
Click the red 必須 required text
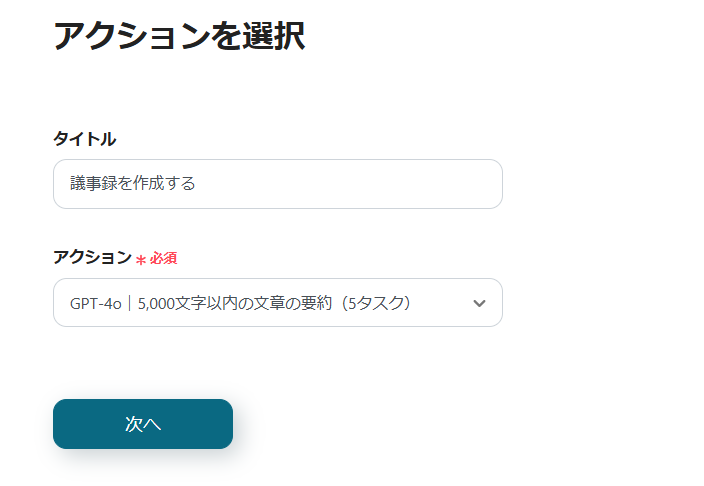[x=164, y=258]
